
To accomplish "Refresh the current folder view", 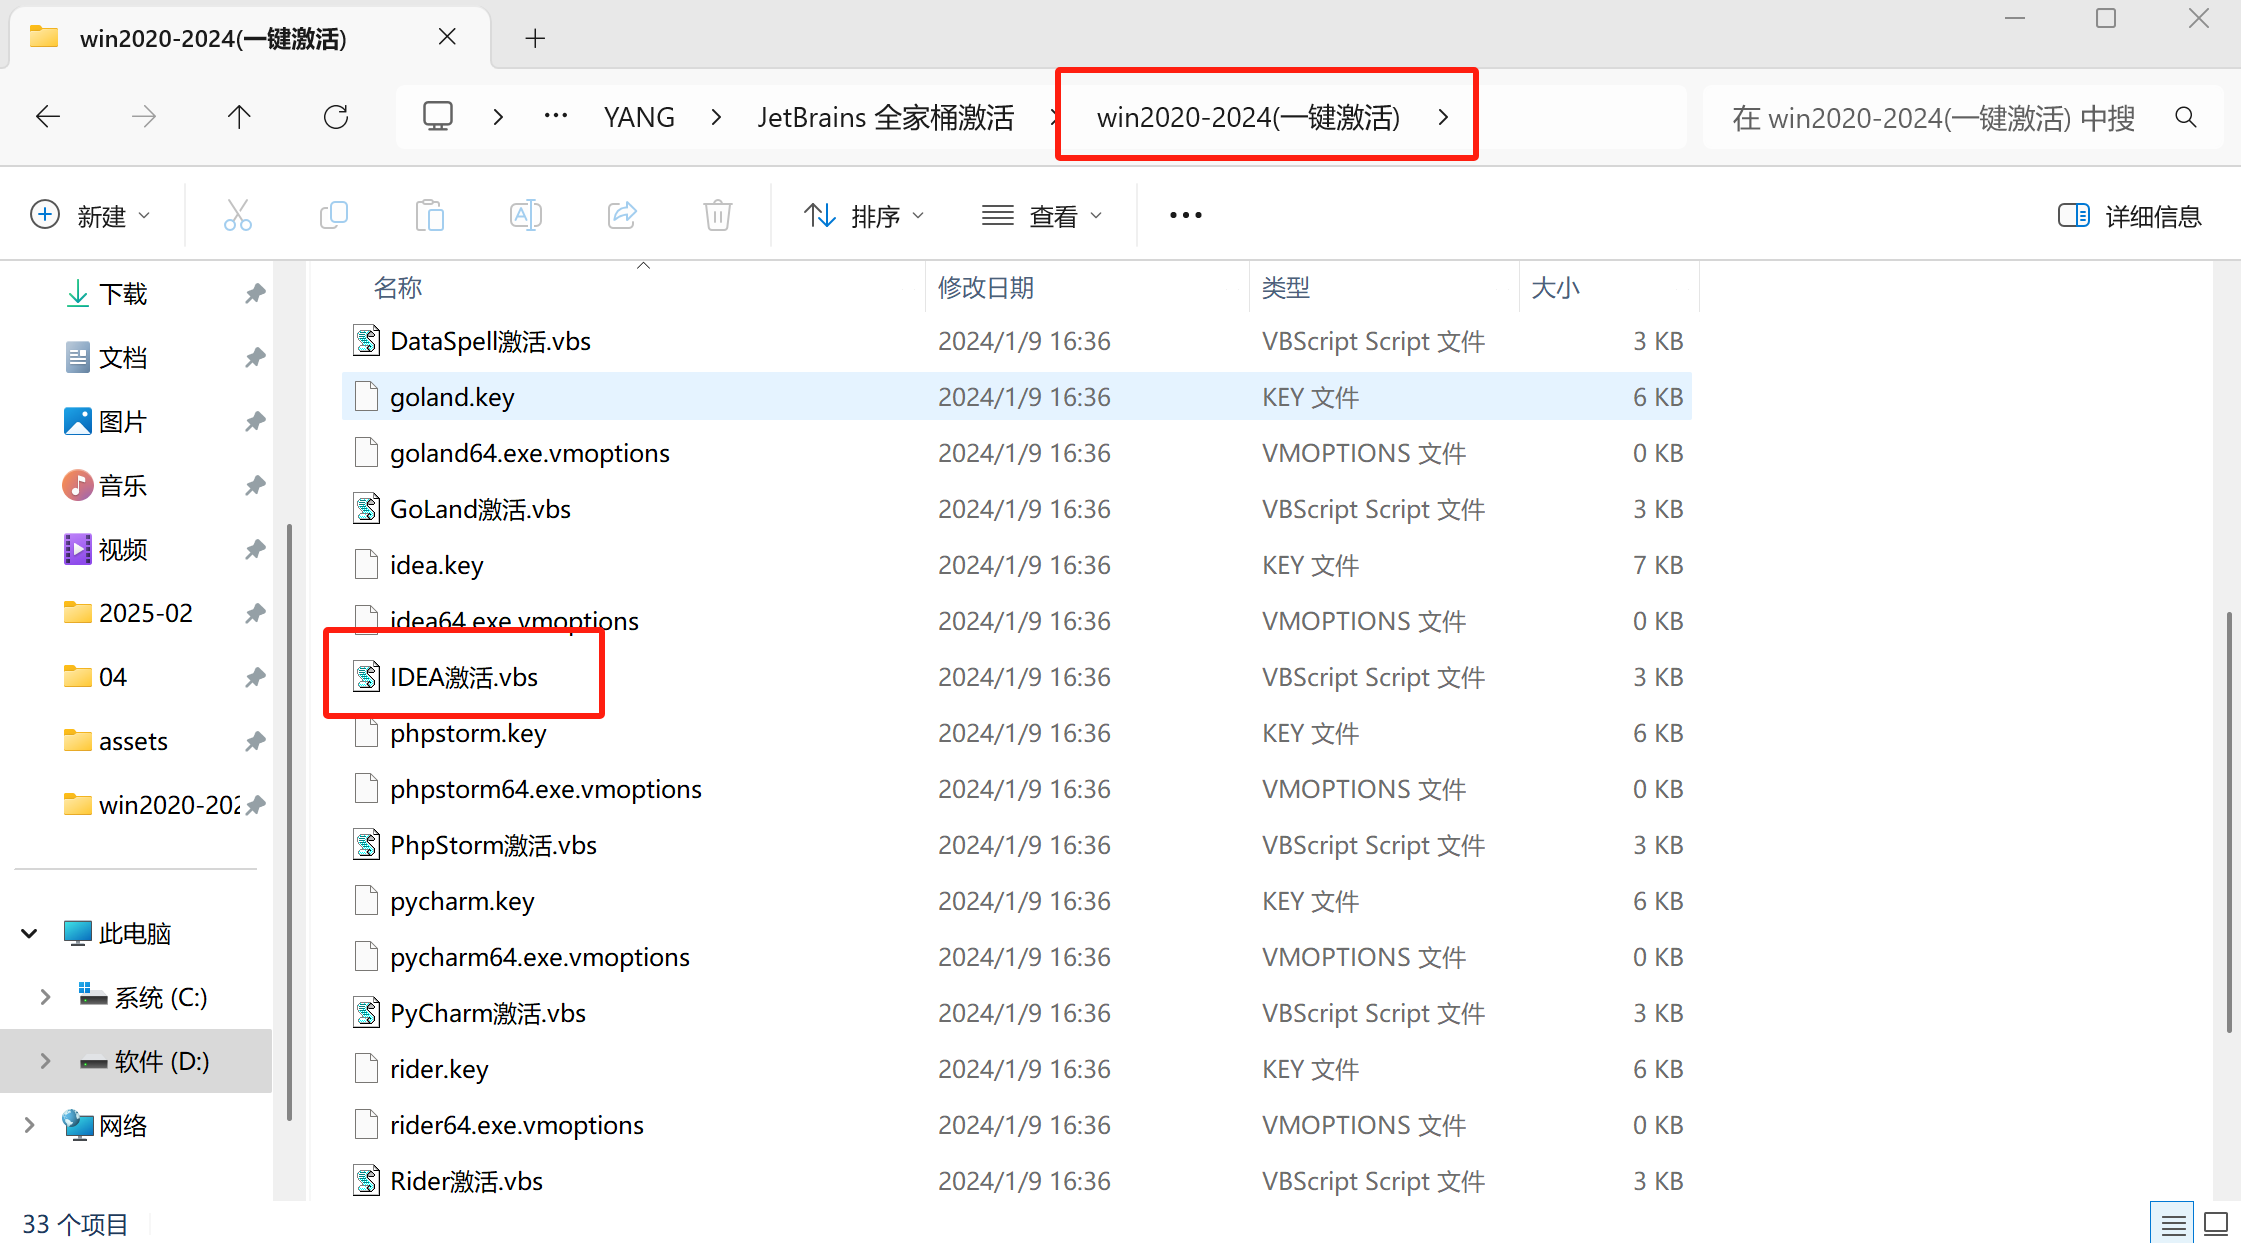I will [x=336, y=117].
